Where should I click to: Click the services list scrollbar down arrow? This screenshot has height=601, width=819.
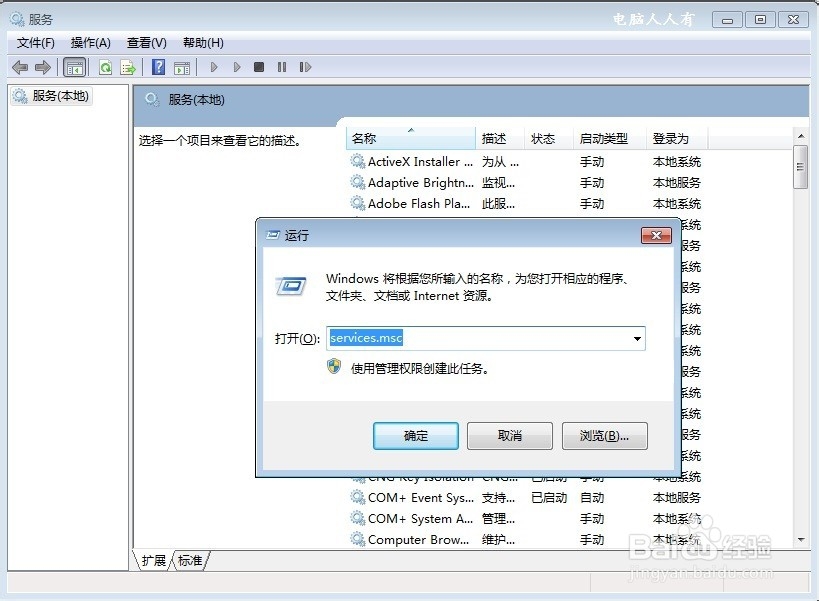tap(801, 540)
